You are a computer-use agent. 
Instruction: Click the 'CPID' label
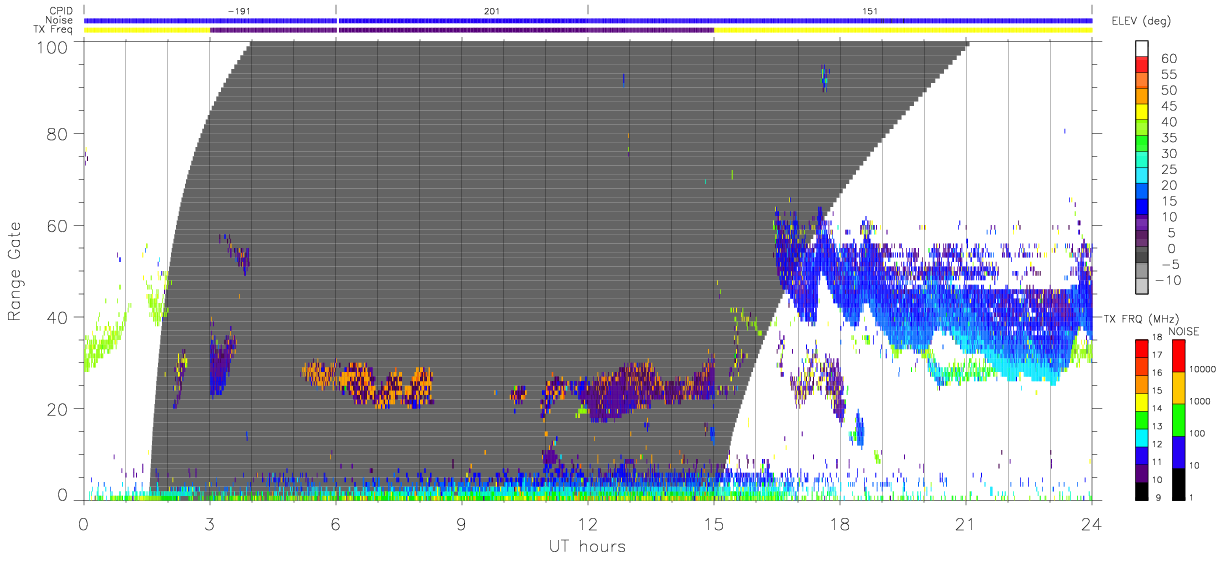coord(61,10)
